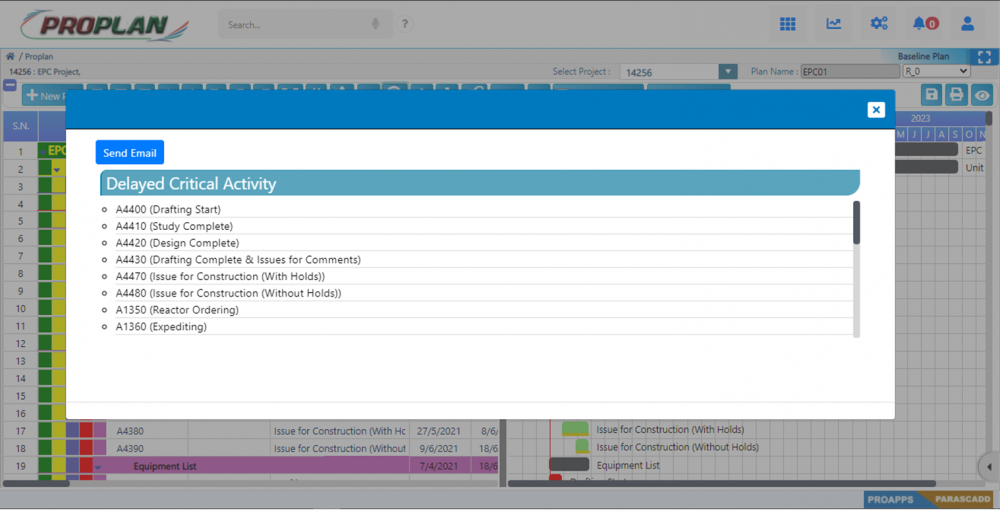Click the print icon

point(956,95)
